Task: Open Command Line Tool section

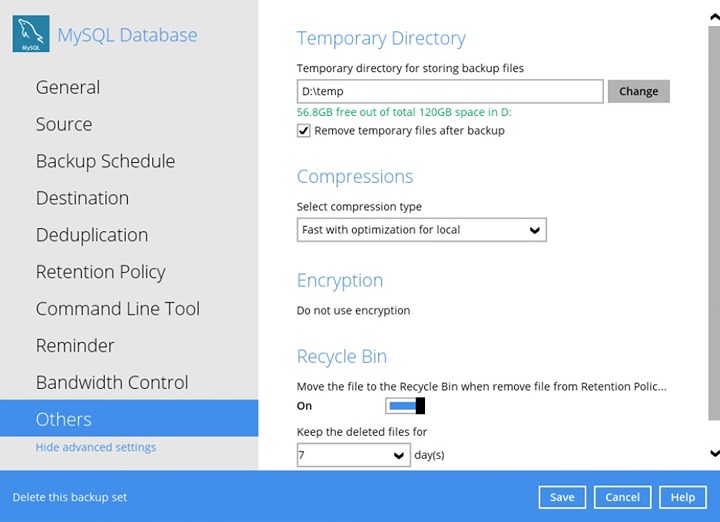Action: click(118, 309)
